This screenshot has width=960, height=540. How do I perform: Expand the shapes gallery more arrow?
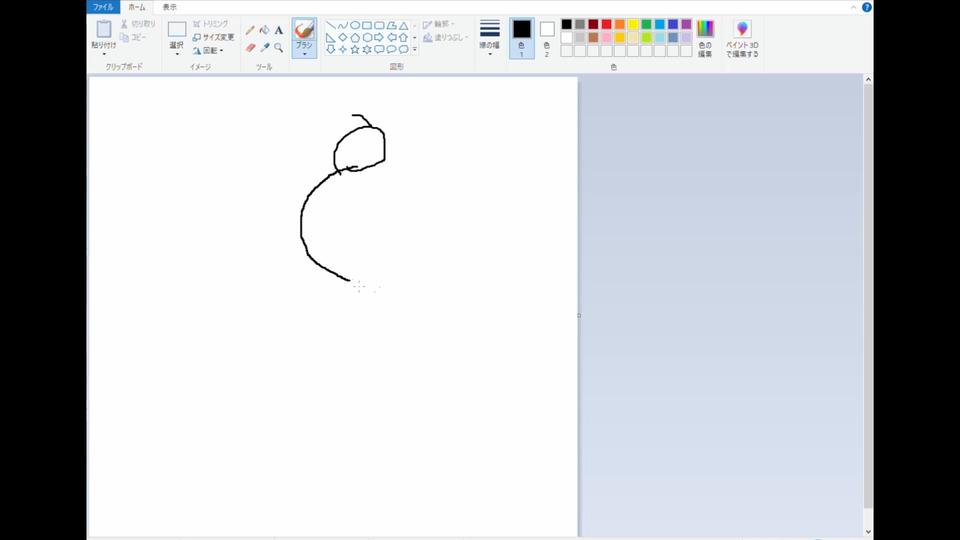414,49
